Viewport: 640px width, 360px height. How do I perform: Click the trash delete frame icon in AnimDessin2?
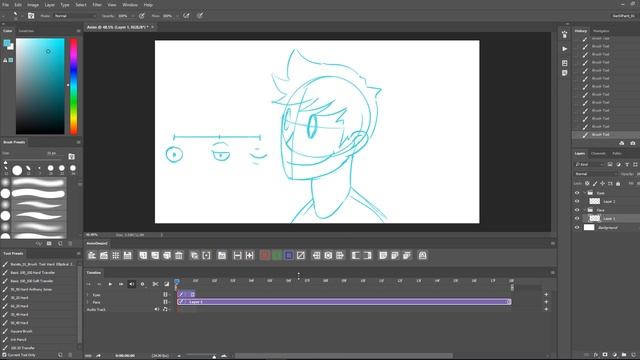pyautogui.click(x=179, y=256)
